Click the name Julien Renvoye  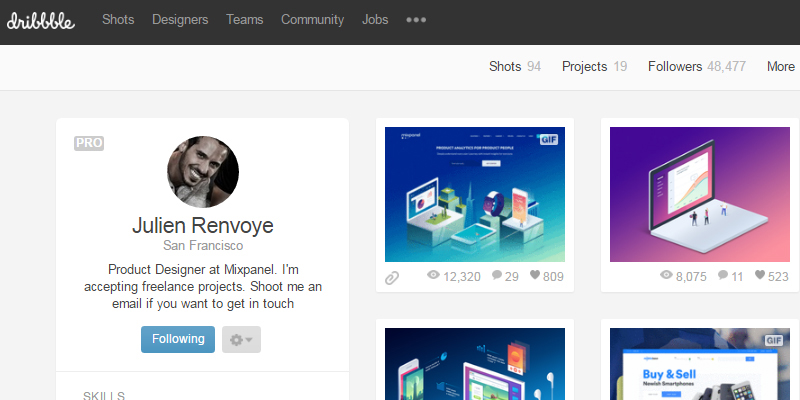203,225
